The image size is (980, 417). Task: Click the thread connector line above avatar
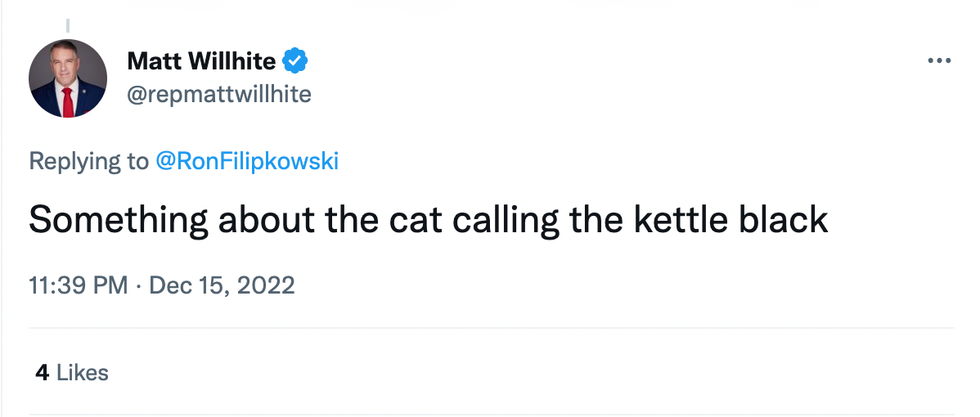coord(67,25)
